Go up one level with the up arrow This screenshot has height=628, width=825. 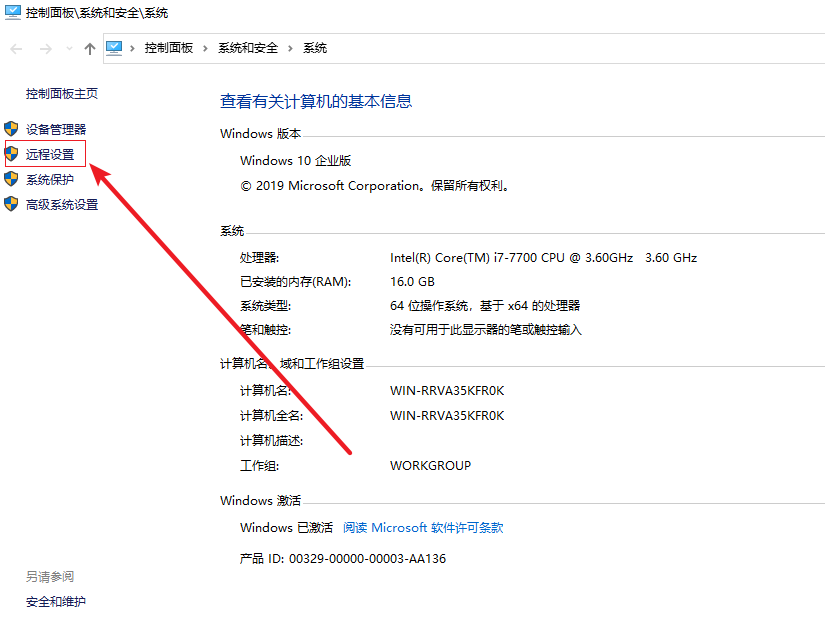click(90, 49)
